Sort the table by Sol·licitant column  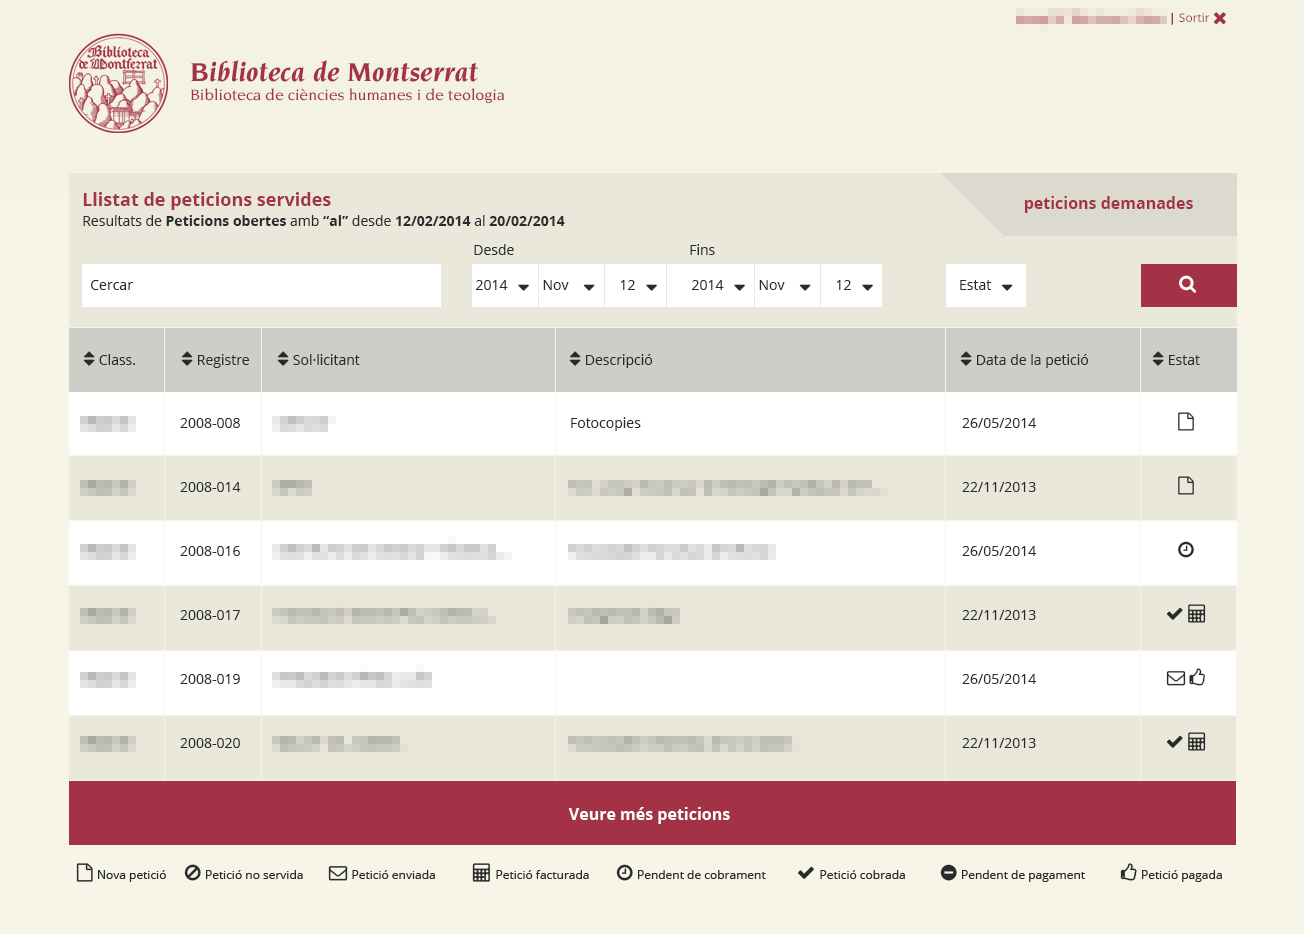pos(318,360)
